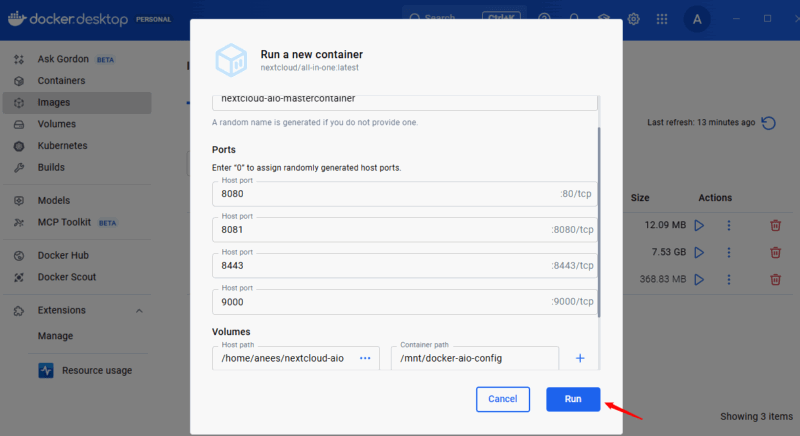Screen dimensions: 800x436
Task: Cancel the new container dialog
Action: (503, 399)
